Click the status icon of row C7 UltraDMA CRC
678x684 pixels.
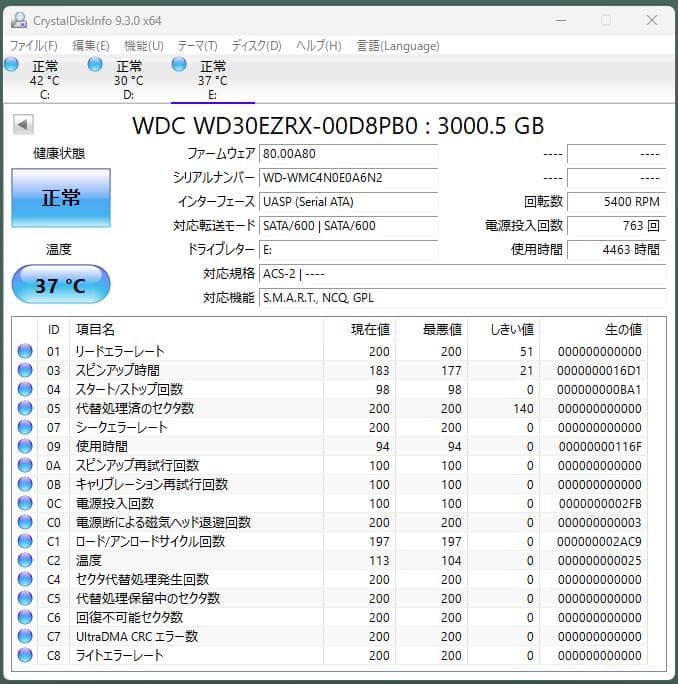(x=25, y=636)
